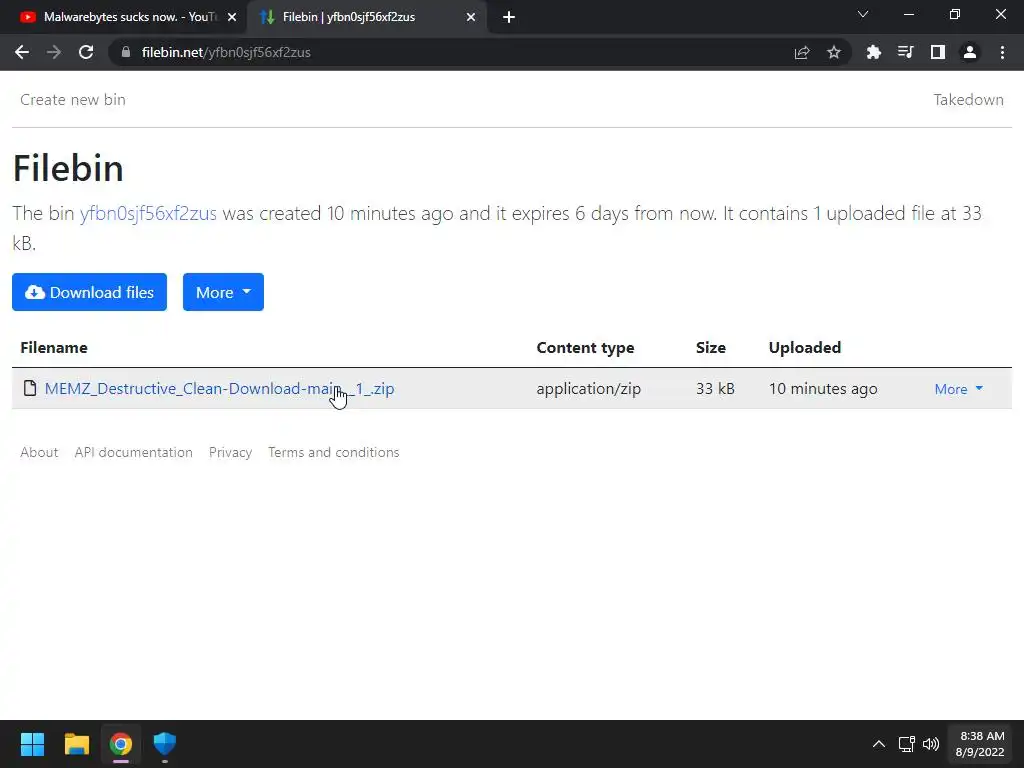Reload the Filebin page

pyautogui.click(x=86, y=52)
